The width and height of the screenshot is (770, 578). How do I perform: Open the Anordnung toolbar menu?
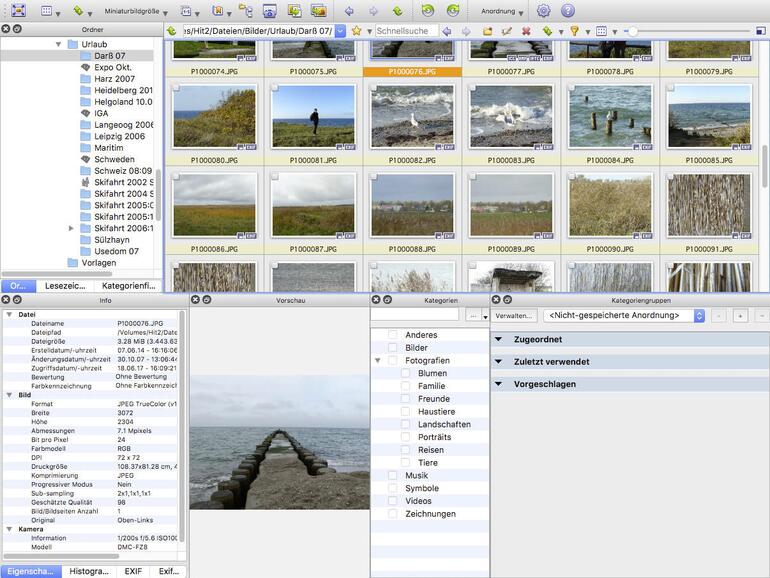coord(501,11)
